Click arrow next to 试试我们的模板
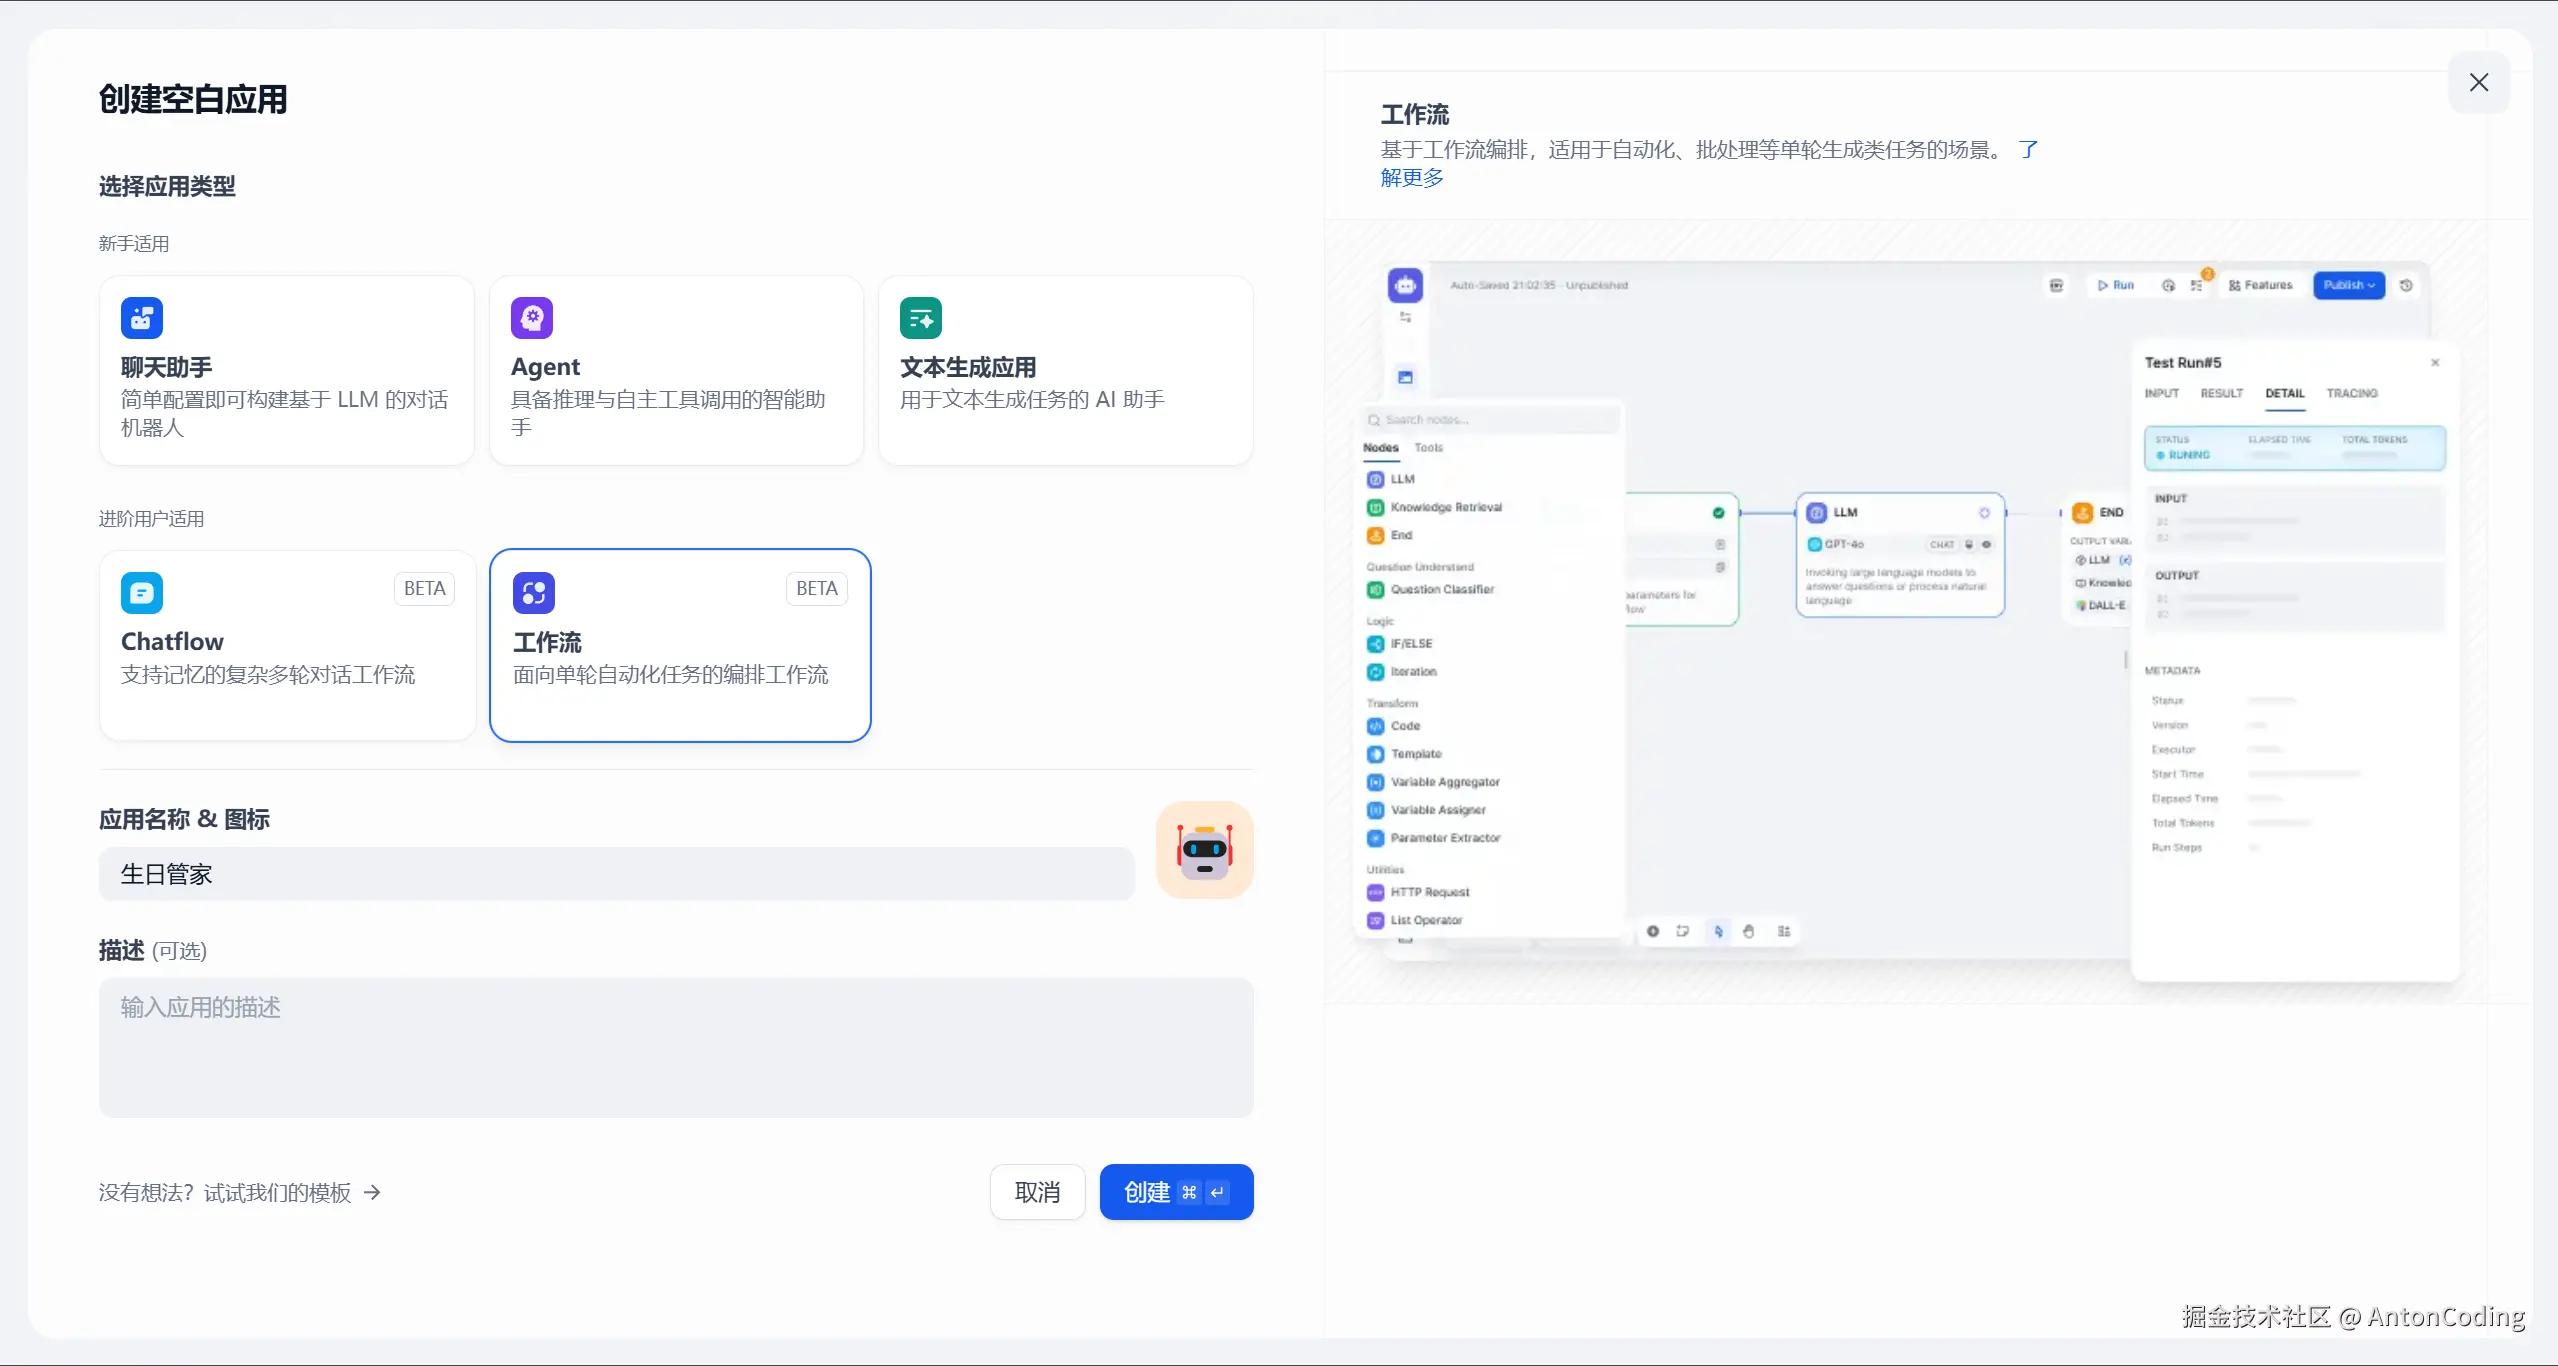 (x=372, y=1192)
